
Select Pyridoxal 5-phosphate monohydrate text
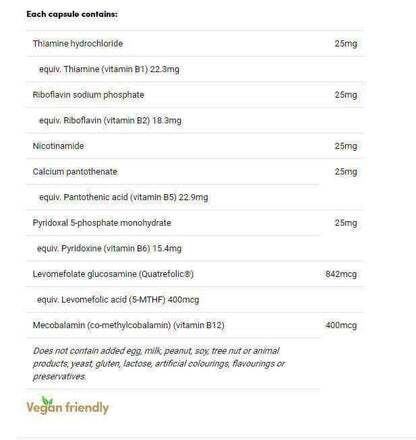coord(102,223)
